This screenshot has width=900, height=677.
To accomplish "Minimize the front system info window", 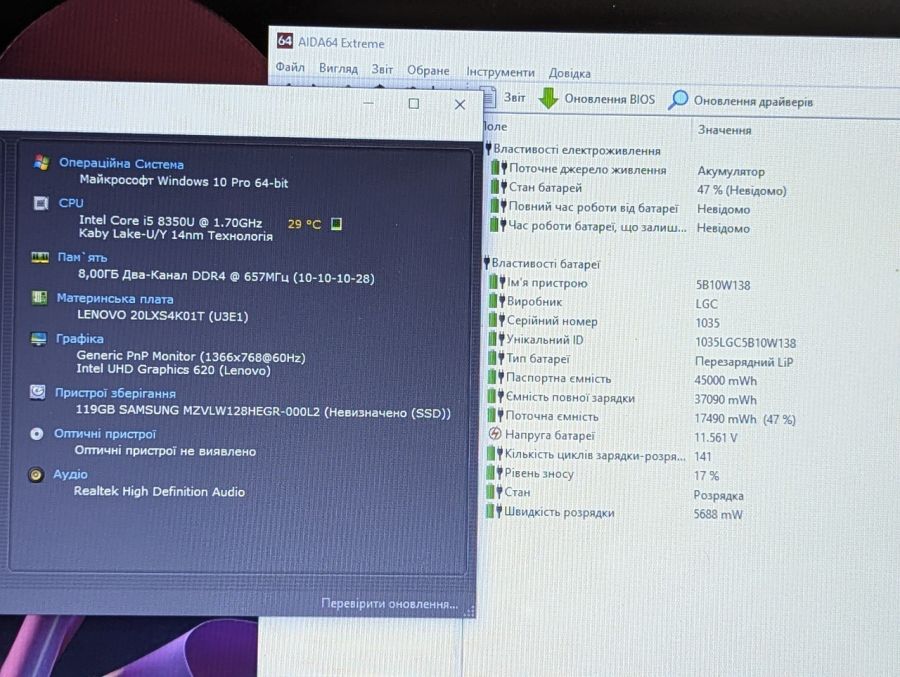I will pyautogui.click(x=368, y=103).
